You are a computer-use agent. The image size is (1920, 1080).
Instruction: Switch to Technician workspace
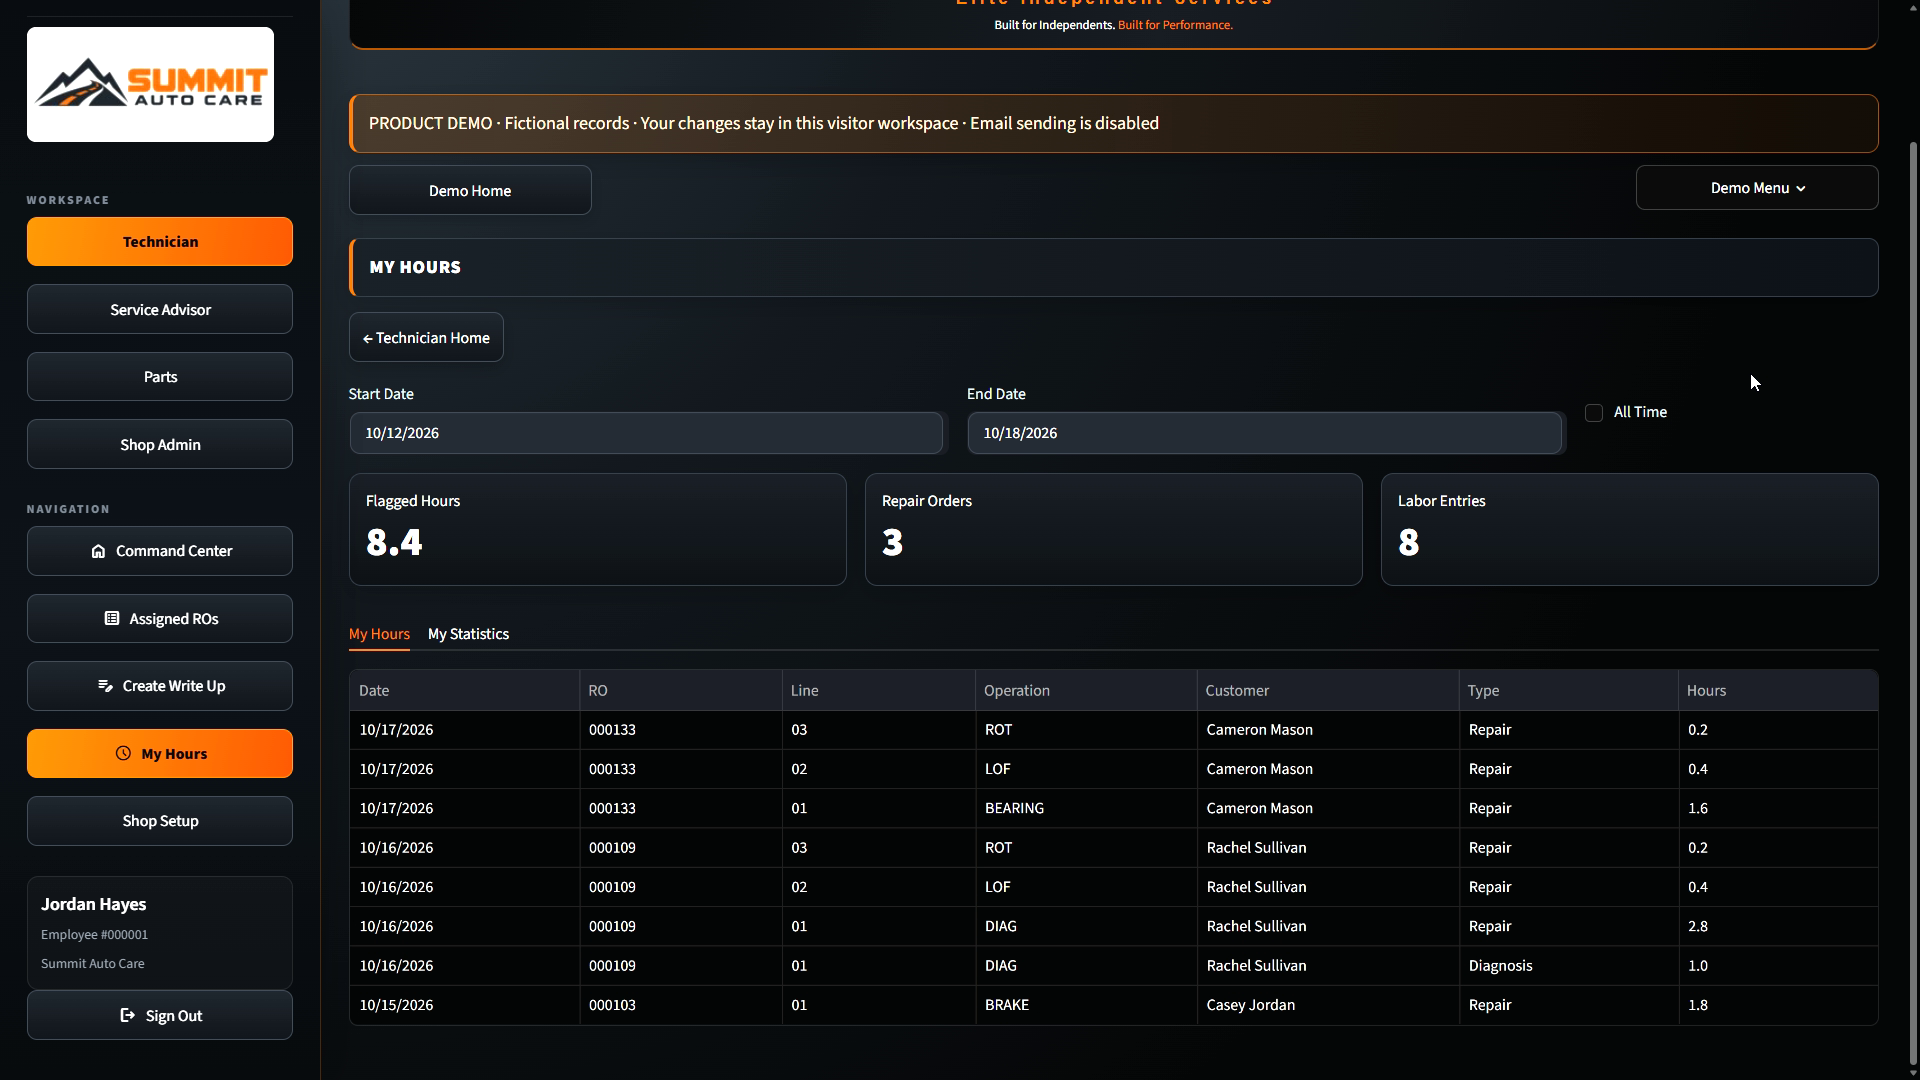point(160,242)
